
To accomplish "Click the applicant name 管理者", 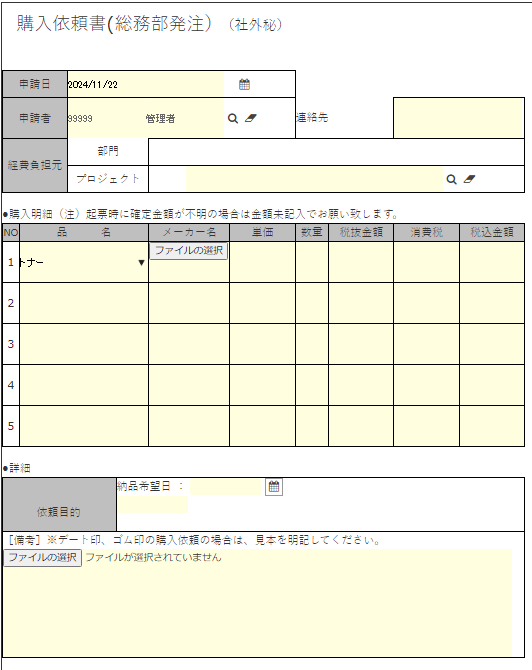I will (160, 118).
